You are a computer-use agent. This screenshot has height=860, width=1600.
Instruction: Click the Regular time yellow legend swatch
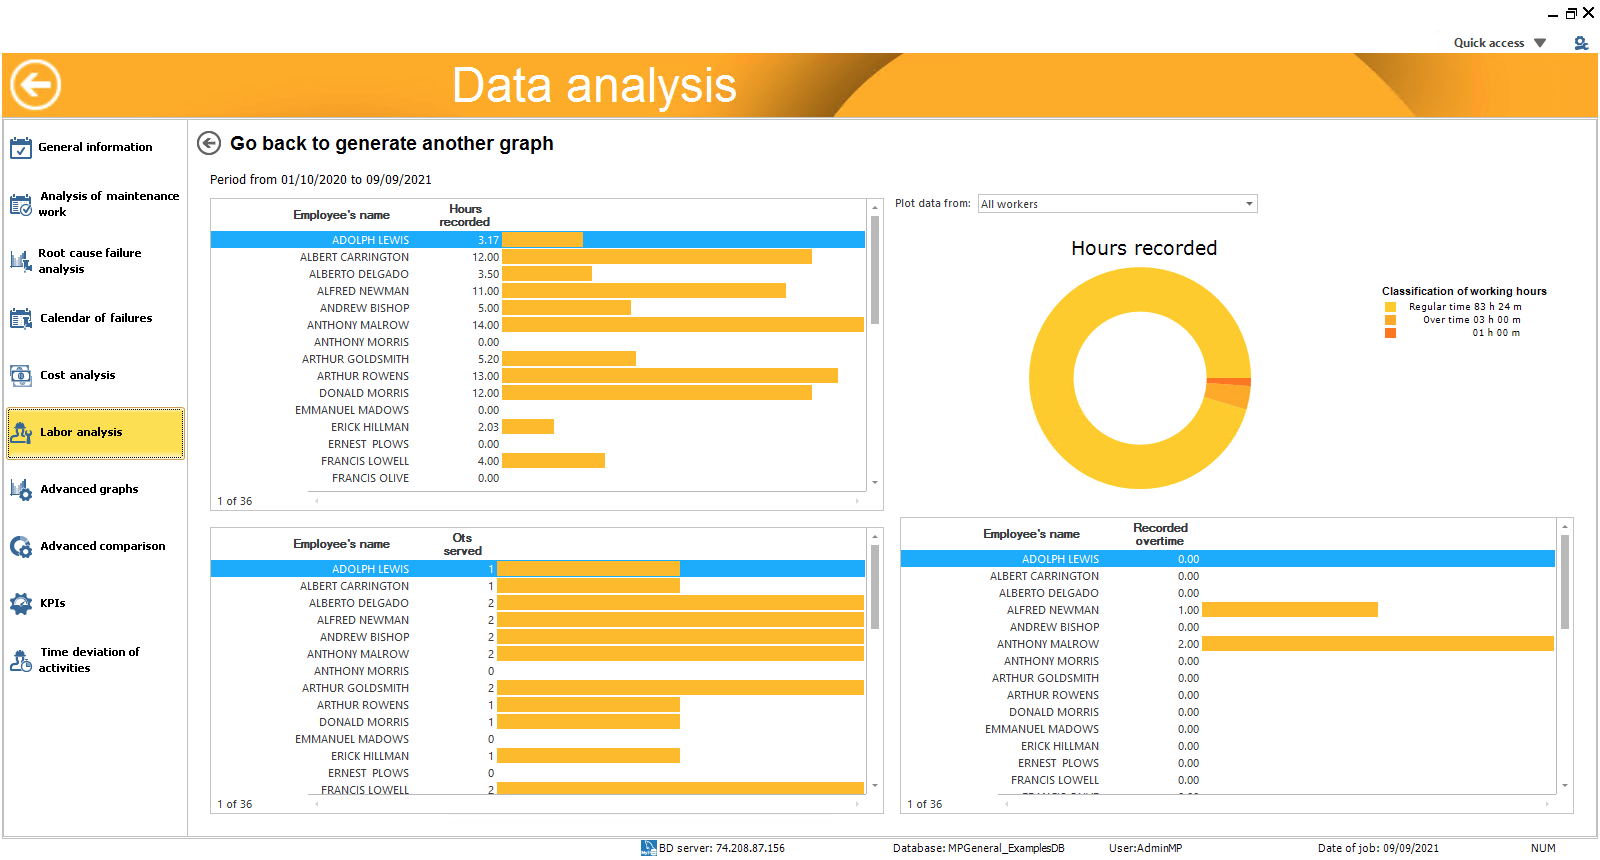point(1390,307)
